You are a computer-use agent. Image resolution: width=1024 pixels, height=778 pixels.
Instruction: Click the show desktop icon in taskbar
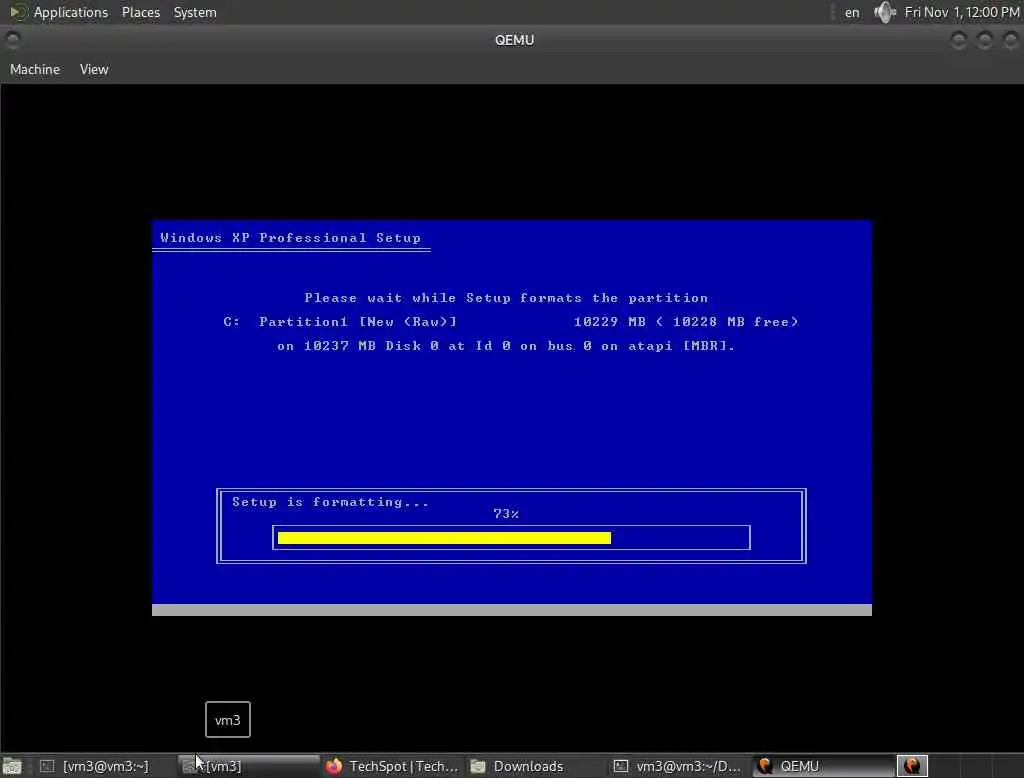(12, 766)
